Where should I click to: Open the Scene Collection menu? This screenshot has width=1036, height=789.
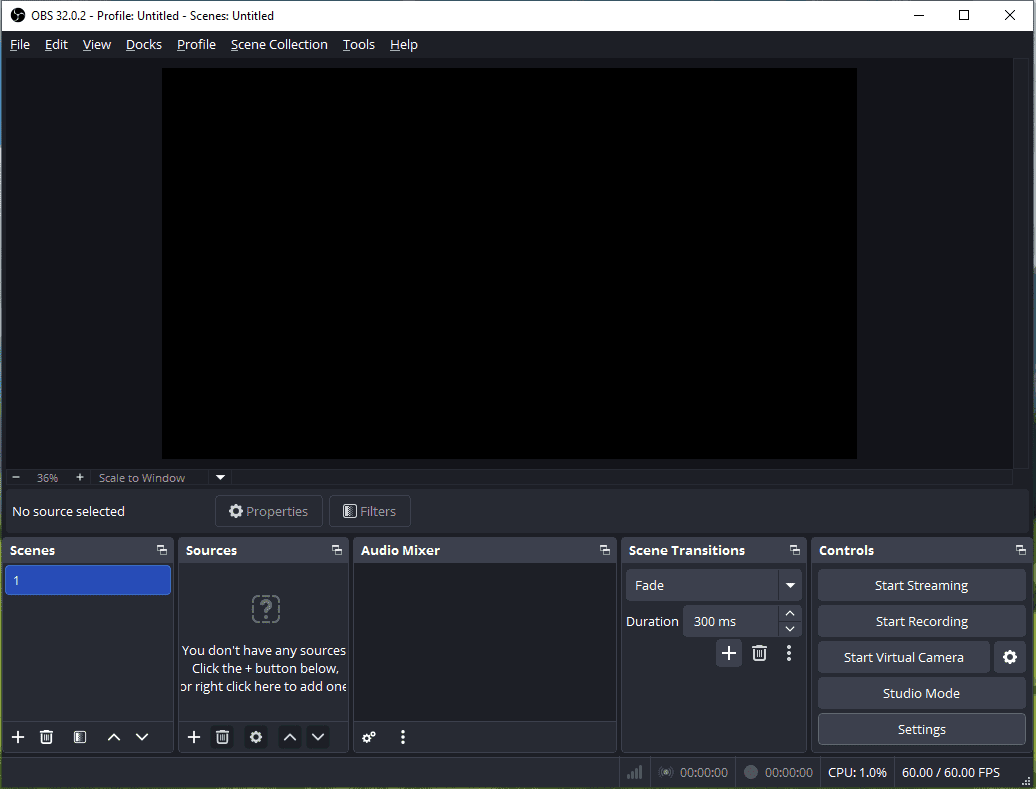279,44
